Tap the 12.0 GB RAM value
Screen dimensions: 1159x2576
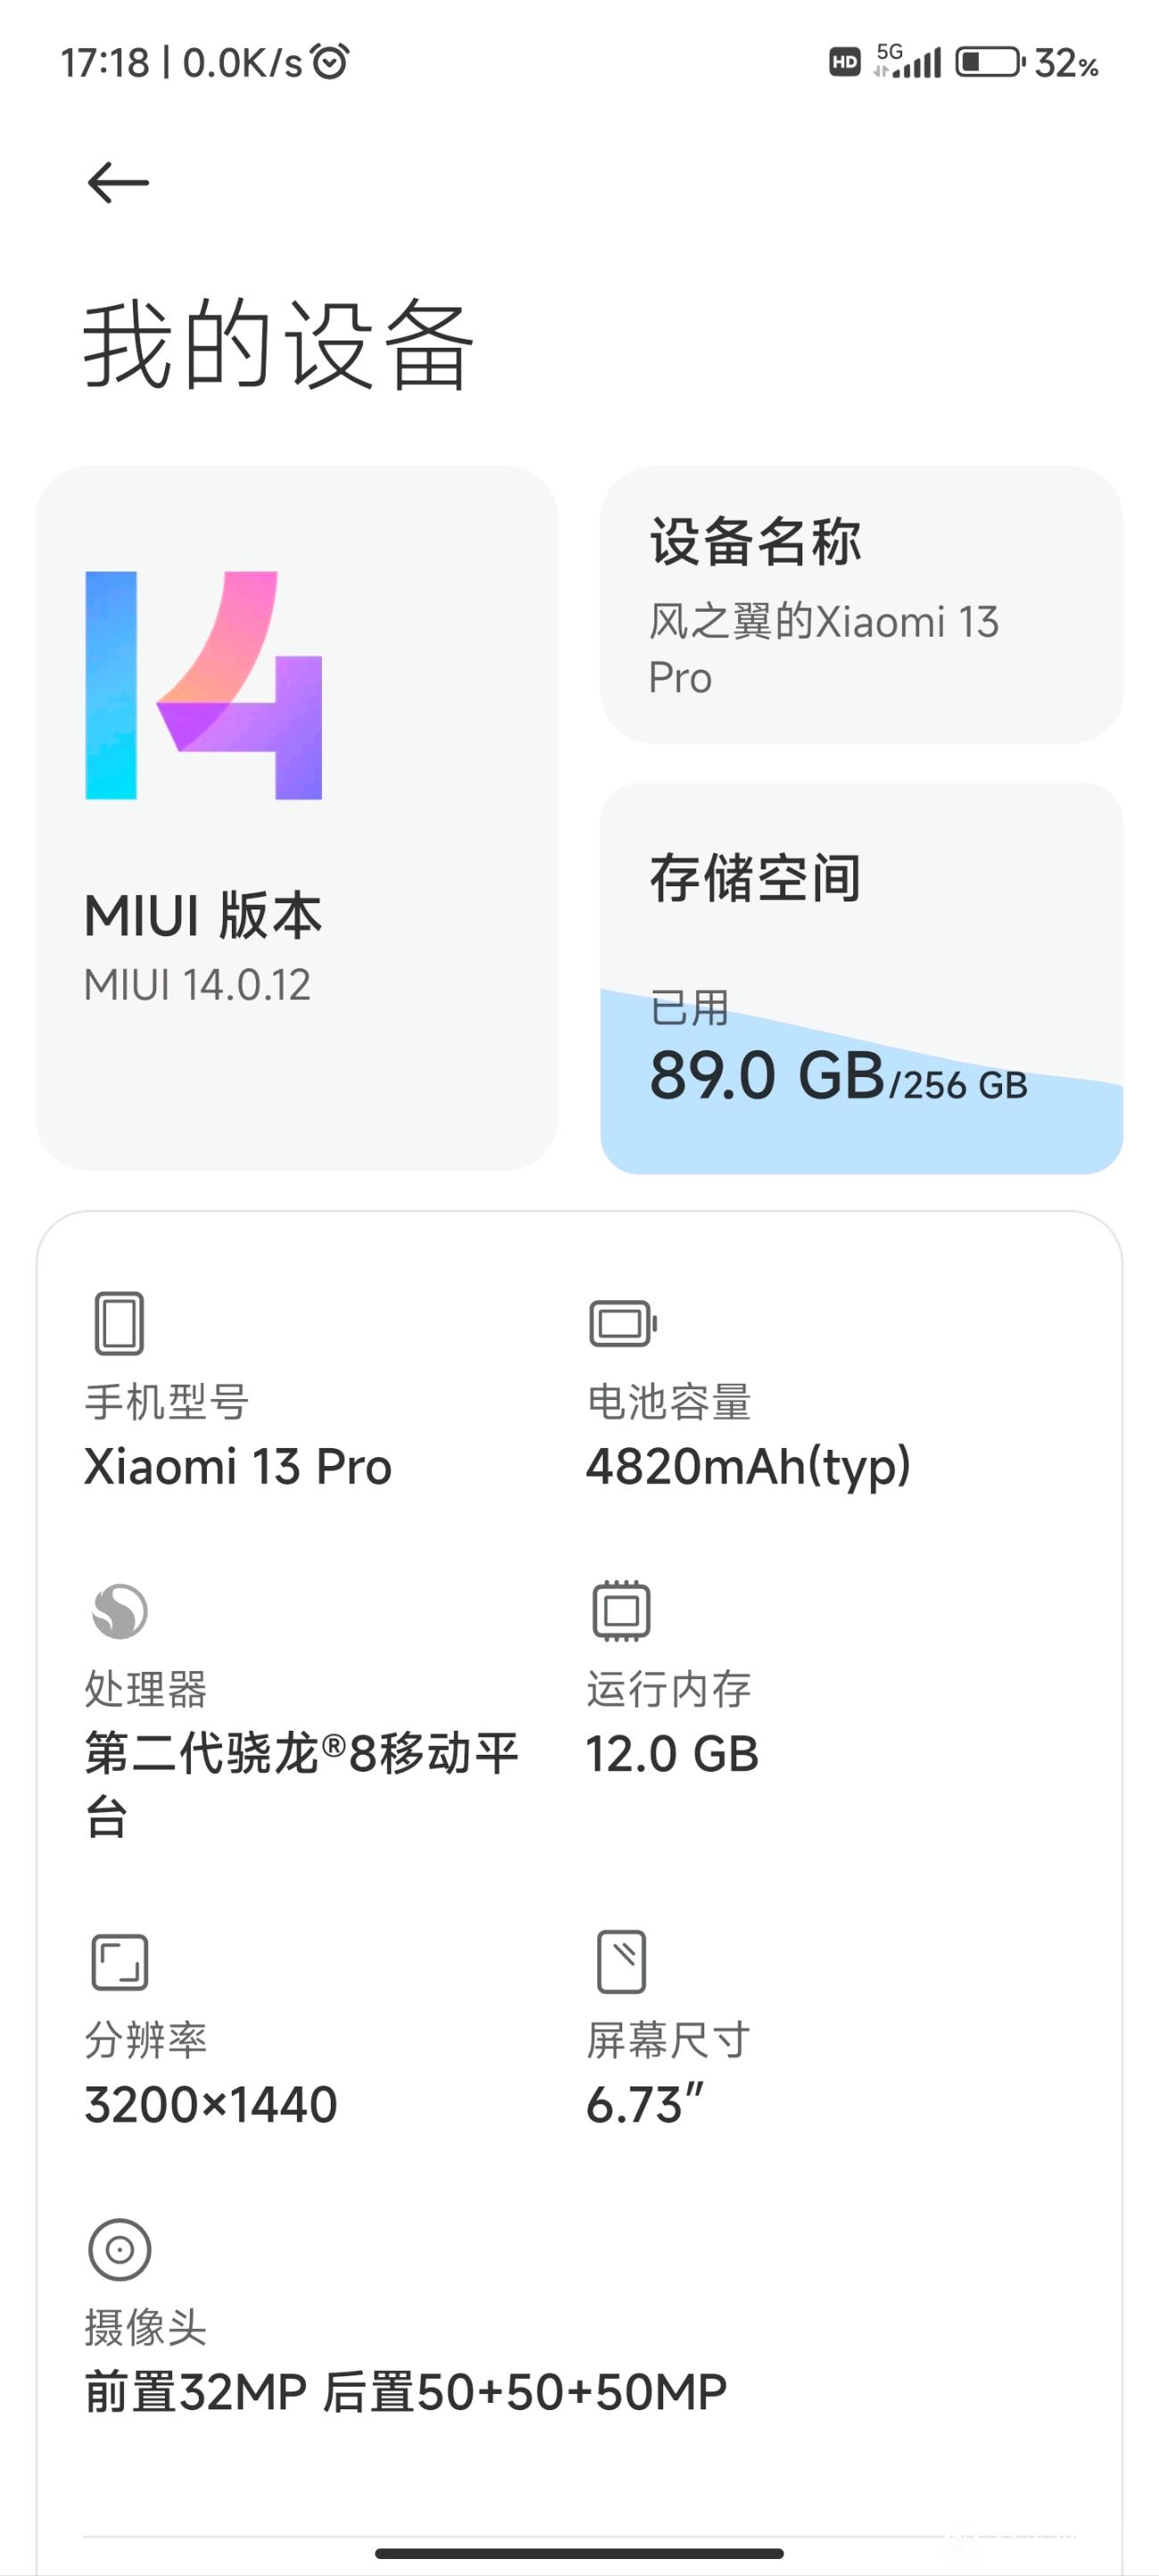(672, 1754)
